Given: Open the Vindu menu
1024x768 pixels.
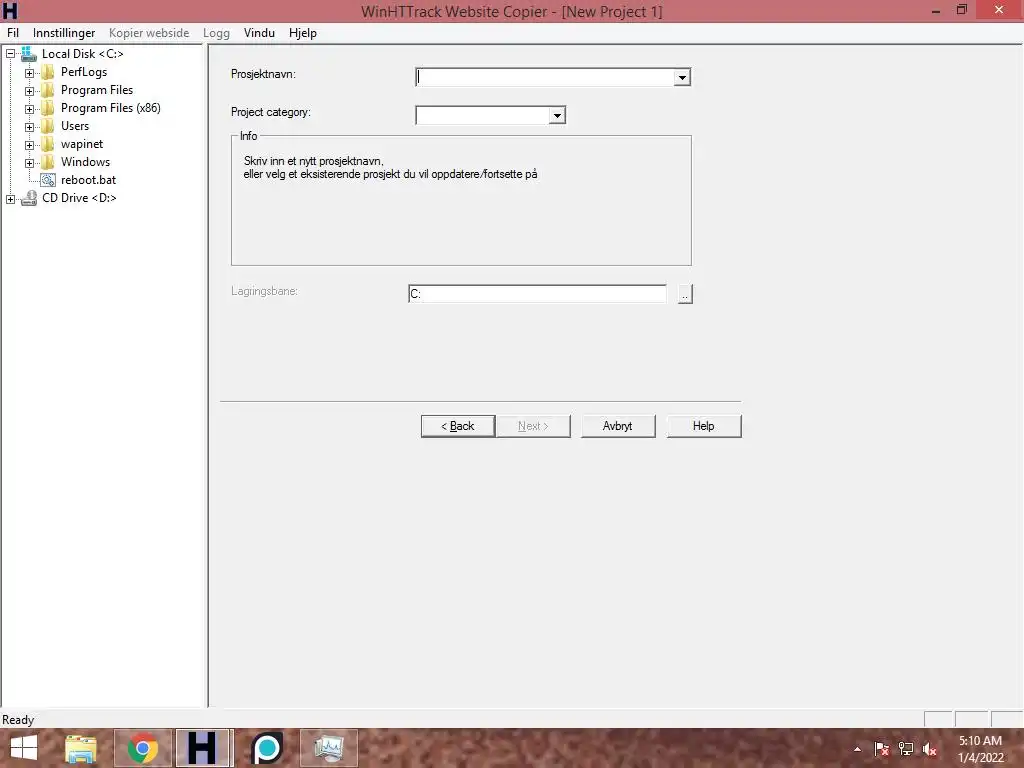Looking at the screenshot, I should pos(259,33).
